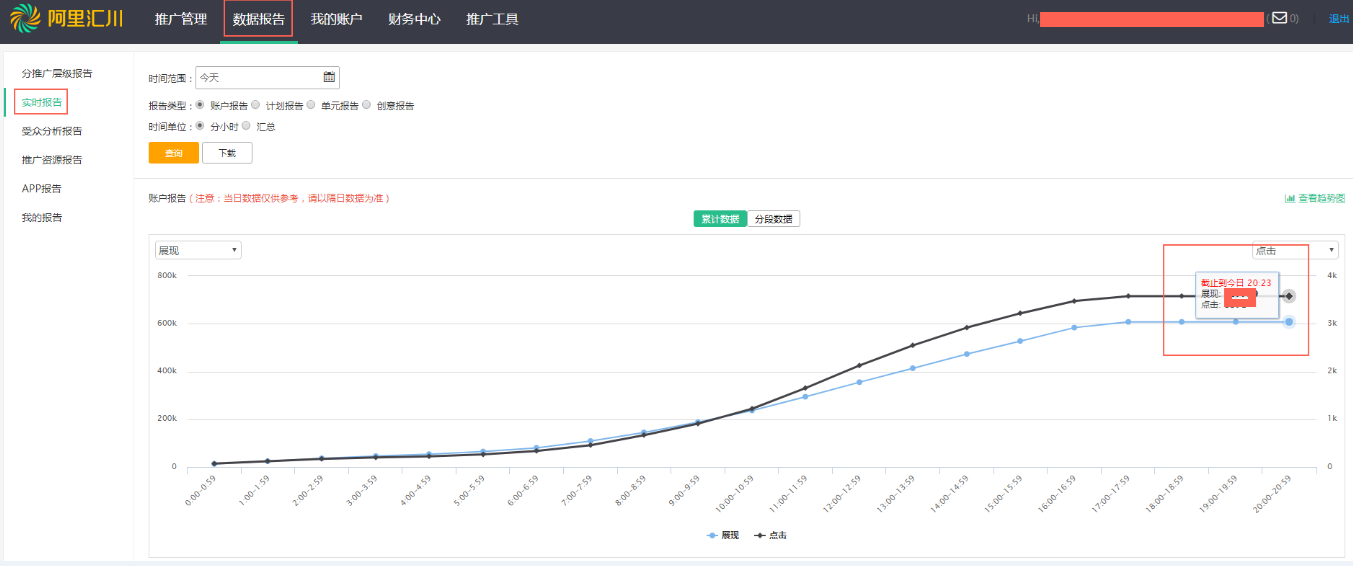Select the 计划报告 radio button
Screen dimensions: 1353x566
click(x=256, y=104)
